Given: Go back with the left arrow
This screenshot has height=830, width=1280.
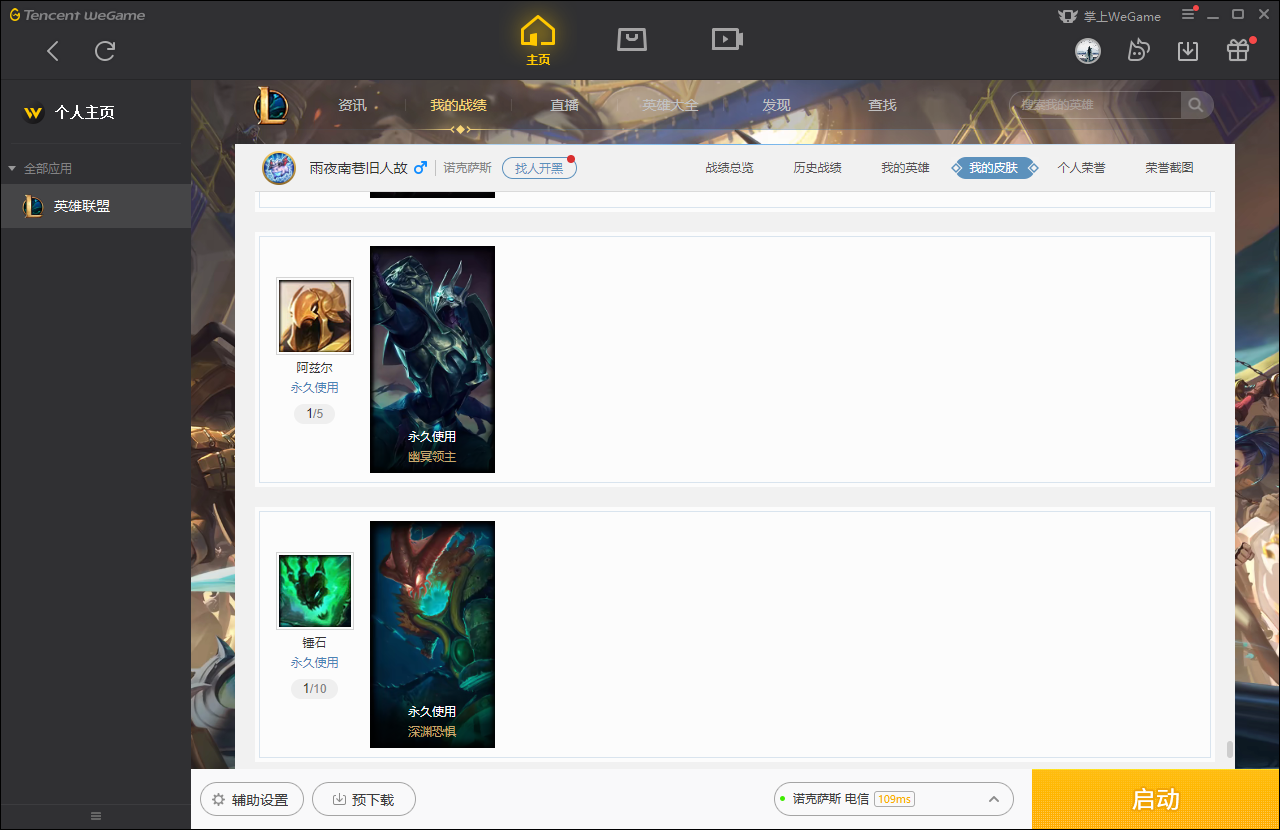Looking at the screenshot, I should (x=53, y=51).
